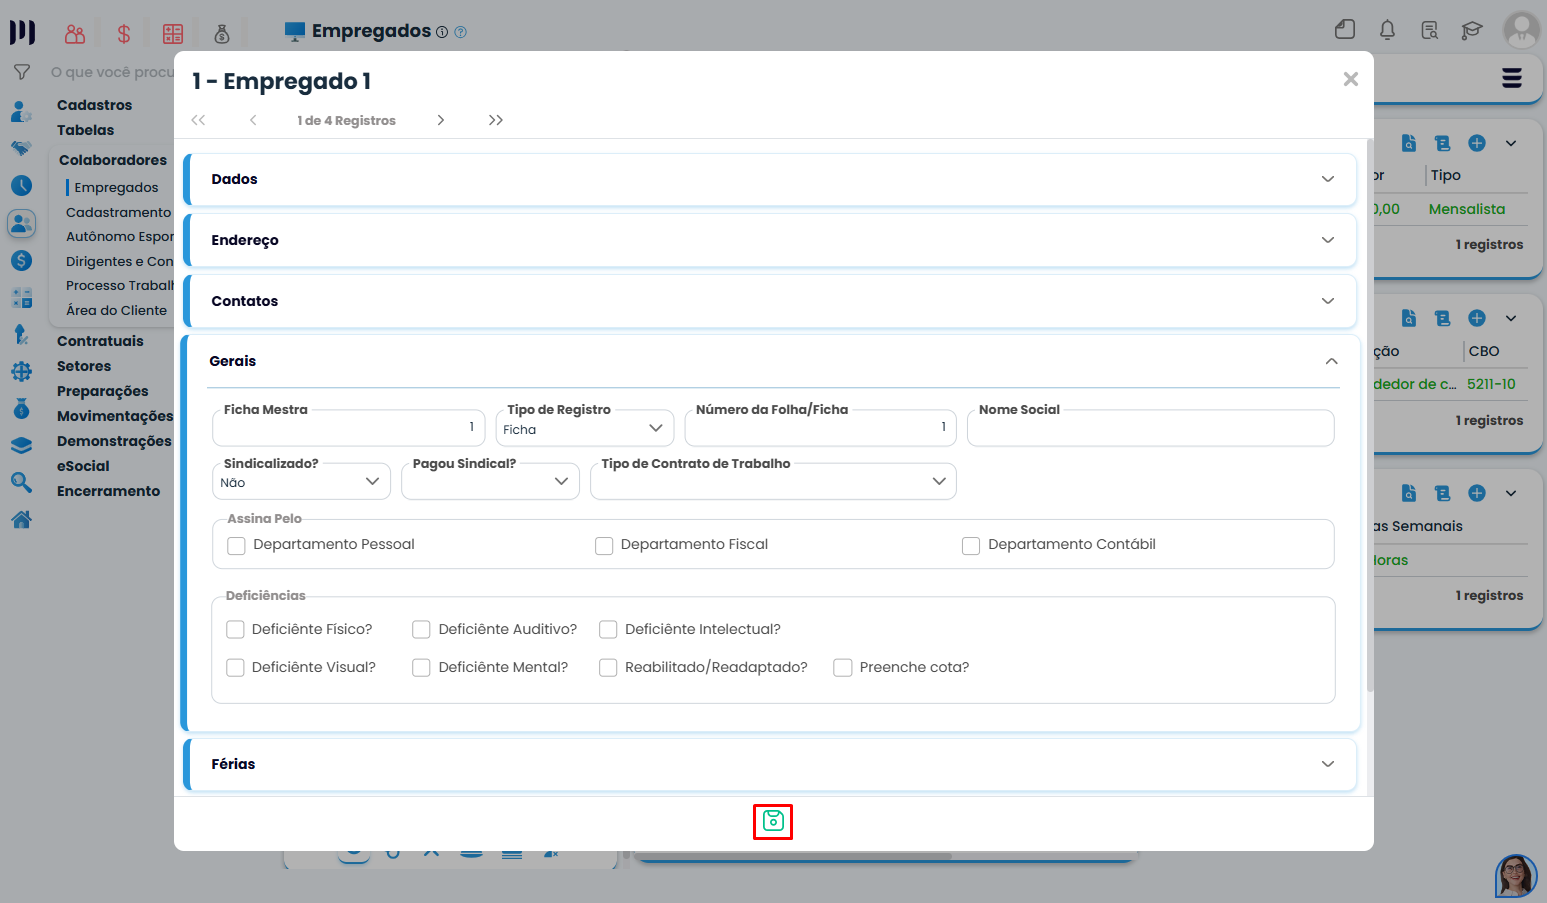
Task: Toggle Reabilitado/Readaptado checkbox
Action: point(608,667)
